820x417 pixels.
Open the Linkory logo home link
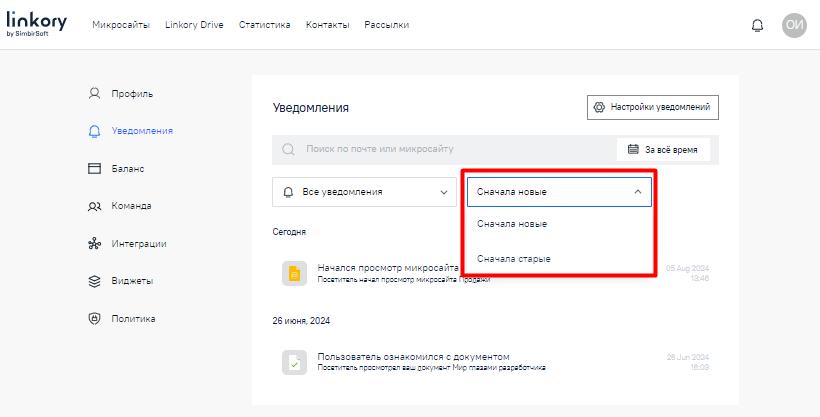pos(37,24)
